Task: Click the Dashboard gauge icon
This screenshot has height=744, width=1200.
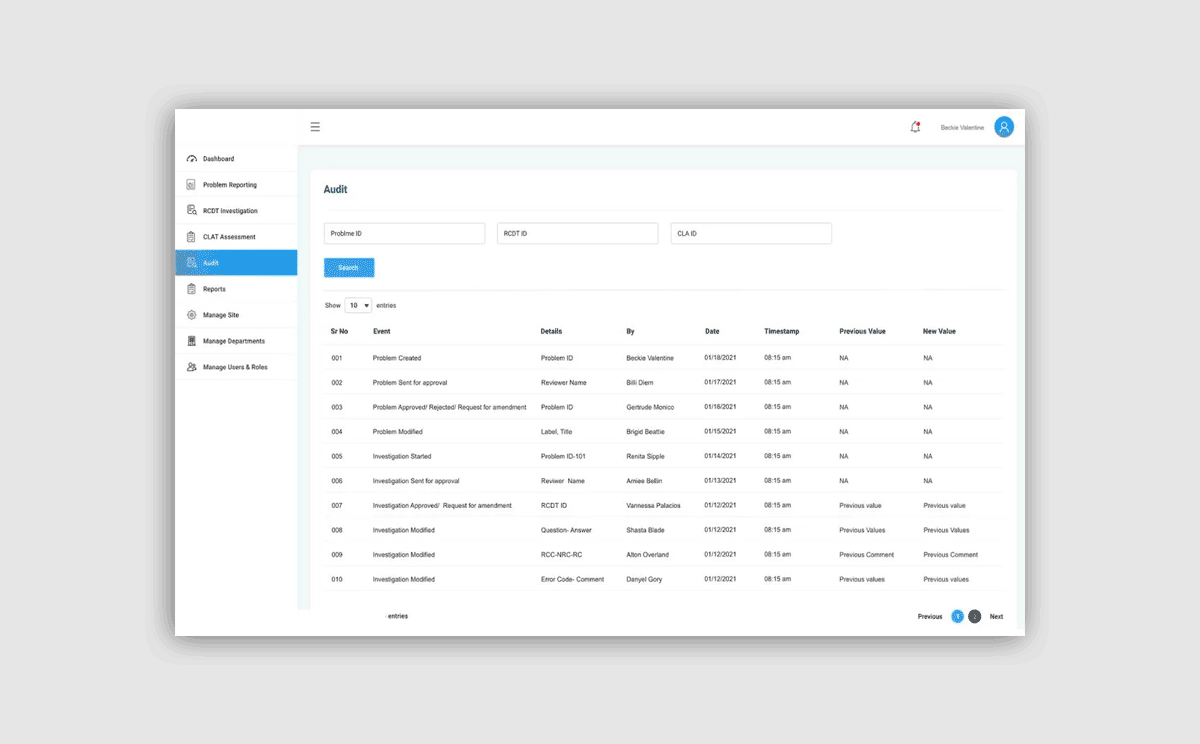Action: click(191, 159)
